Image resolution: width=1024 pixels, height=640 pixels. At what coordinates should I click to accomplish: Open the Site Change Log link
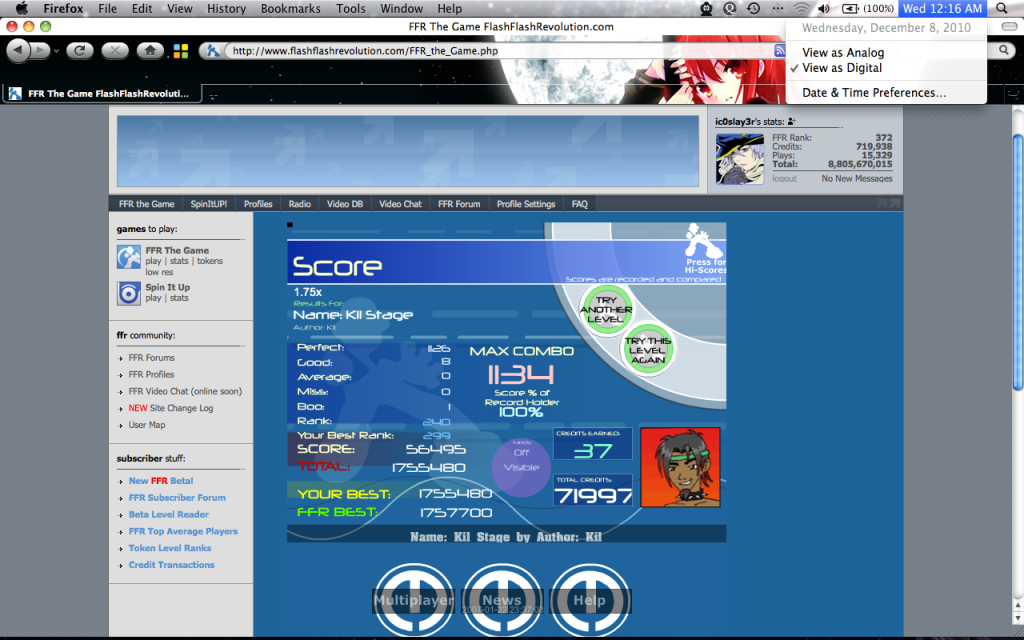pos(180,408)
